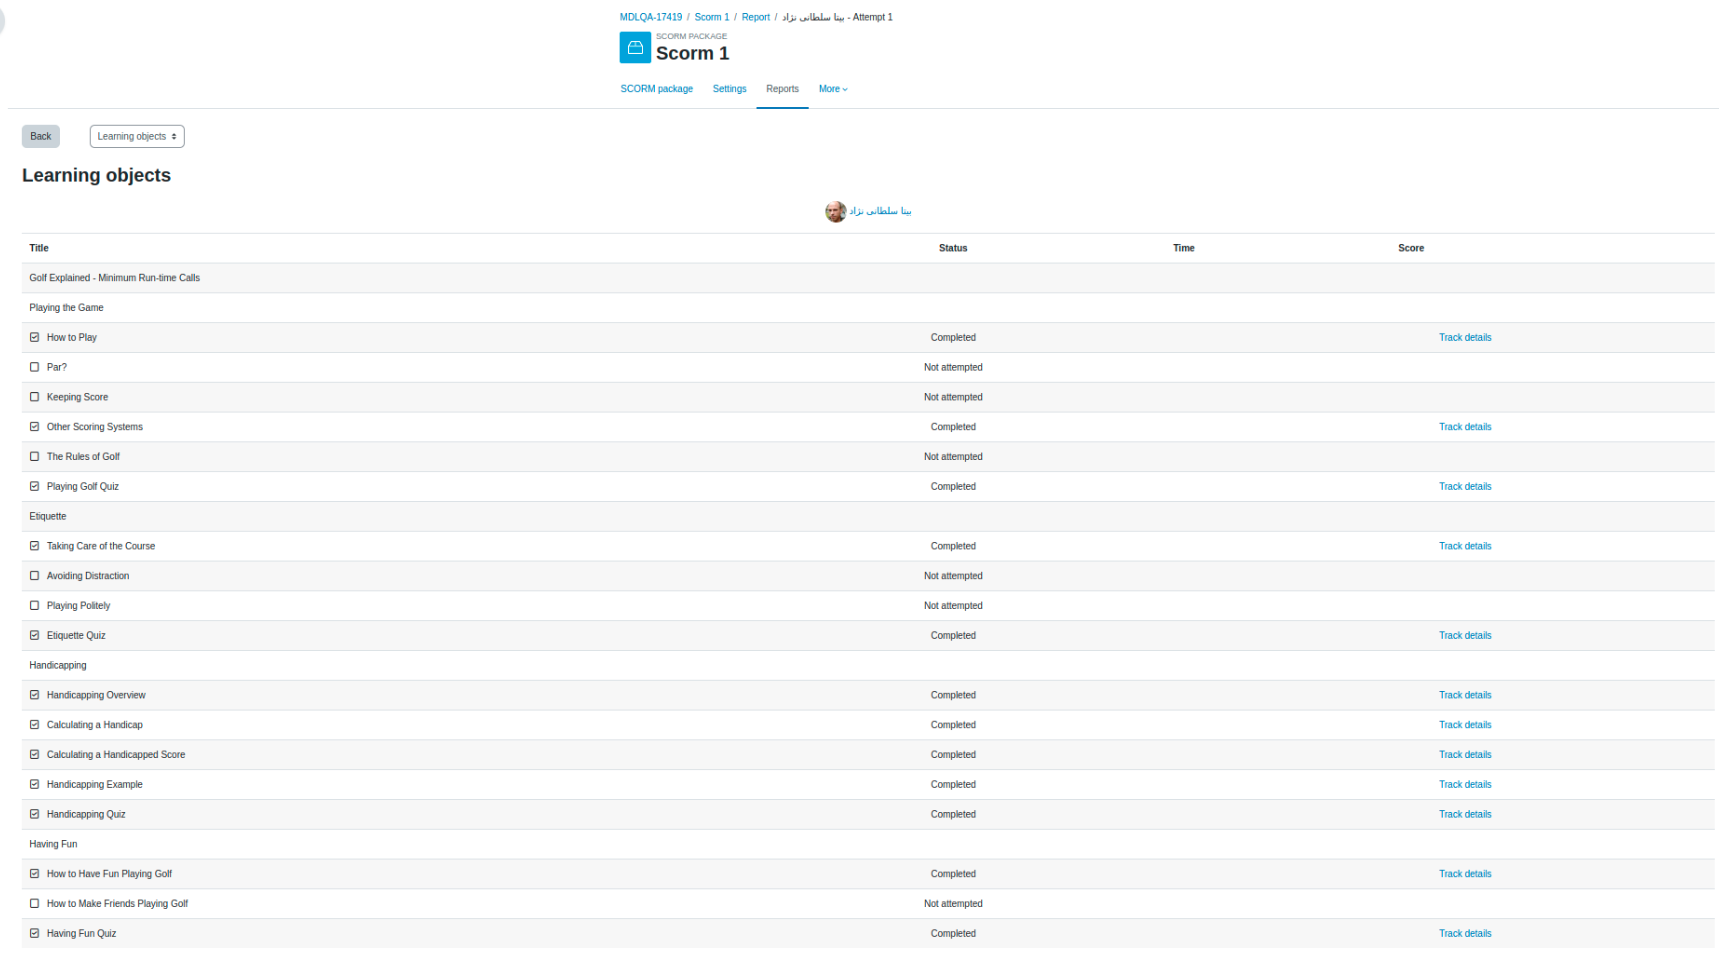Click the Learning objects page heading
The height and width of the screenshot is (961, 1719).
(x=97, y=175)
